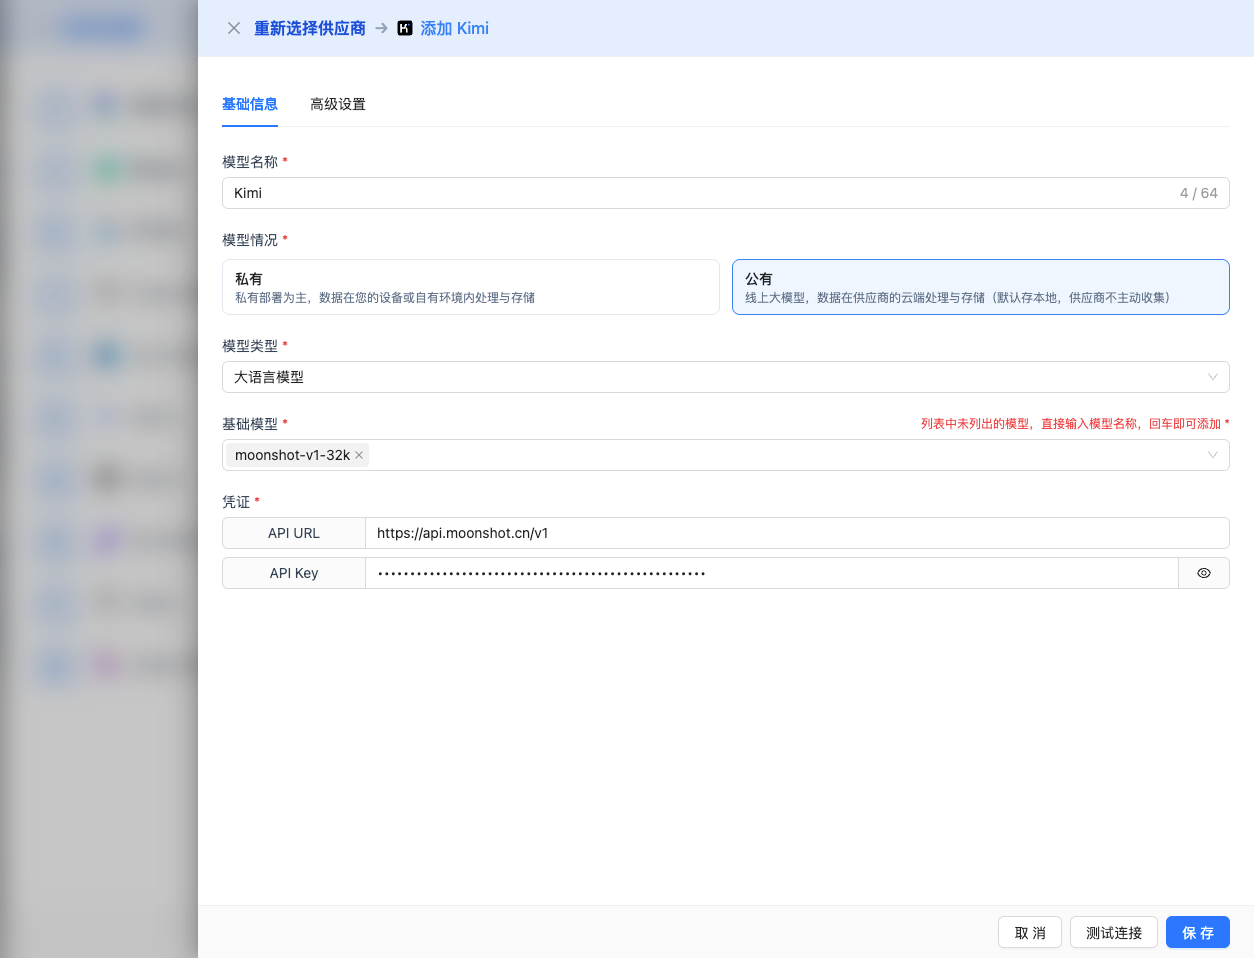Switch to the 基础信息 tab
Screen dimensions: 1254x958
point(250,104)
